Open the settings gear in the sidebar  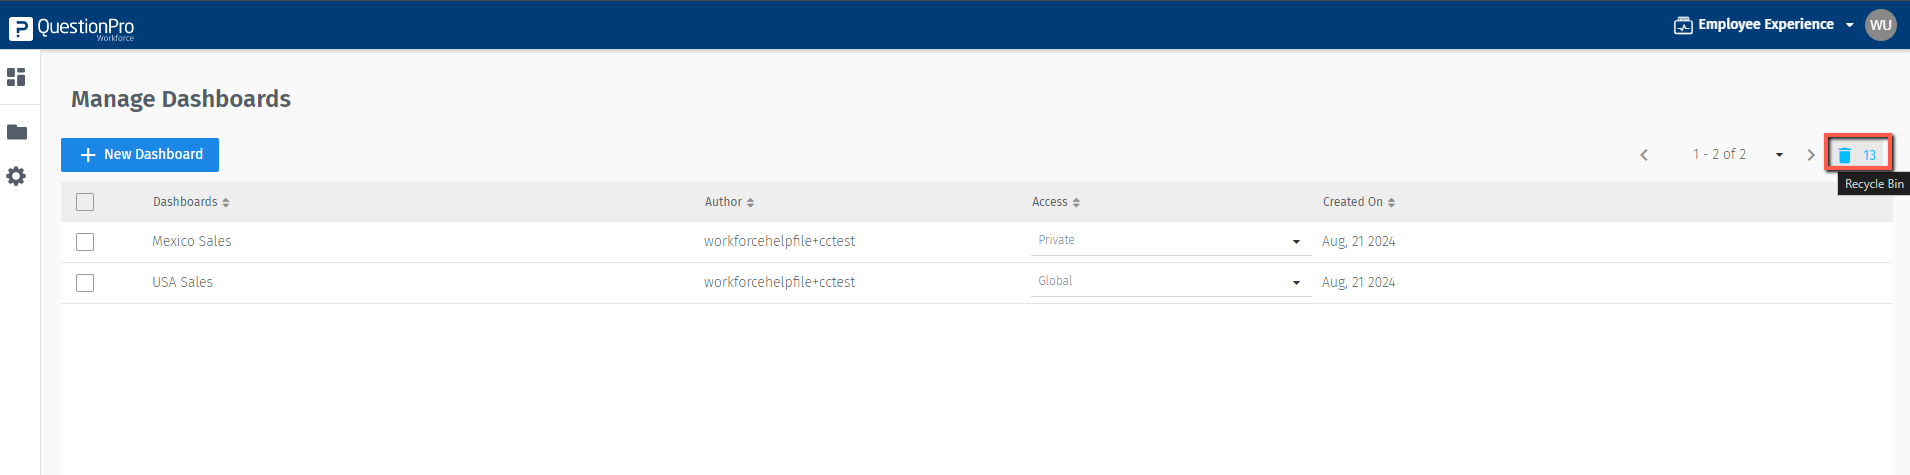coord(16,176)
